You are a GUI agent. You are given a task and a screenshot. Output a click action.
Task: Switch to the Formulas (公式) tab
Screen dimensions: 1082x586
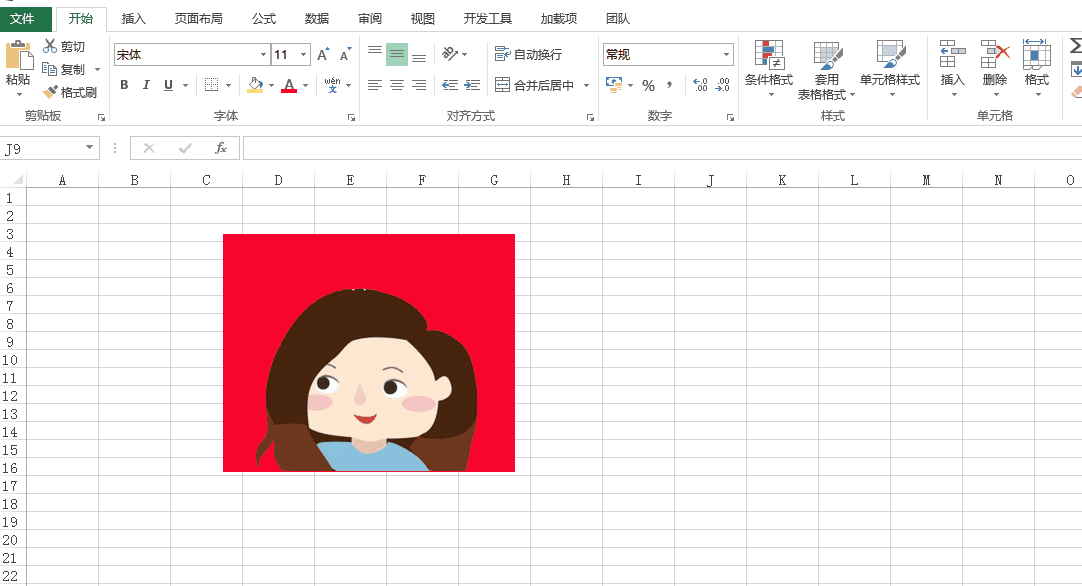tap(264, 19)
